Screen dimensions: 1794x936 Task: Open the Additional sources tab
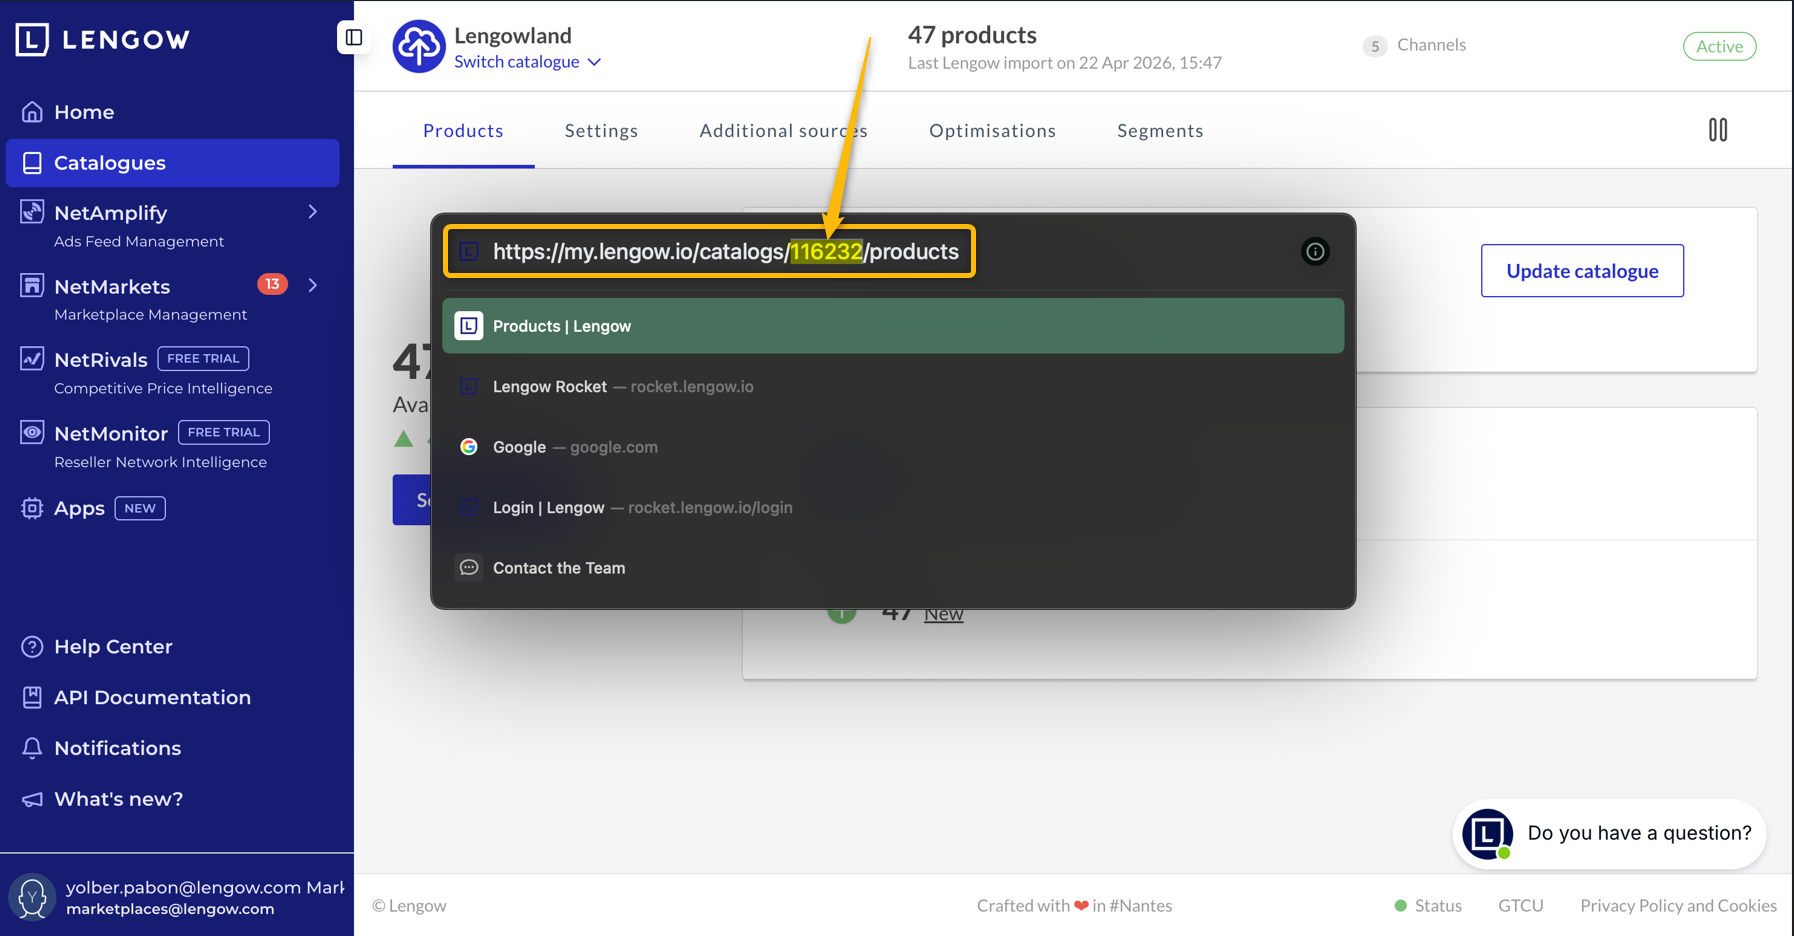point(784,131)
